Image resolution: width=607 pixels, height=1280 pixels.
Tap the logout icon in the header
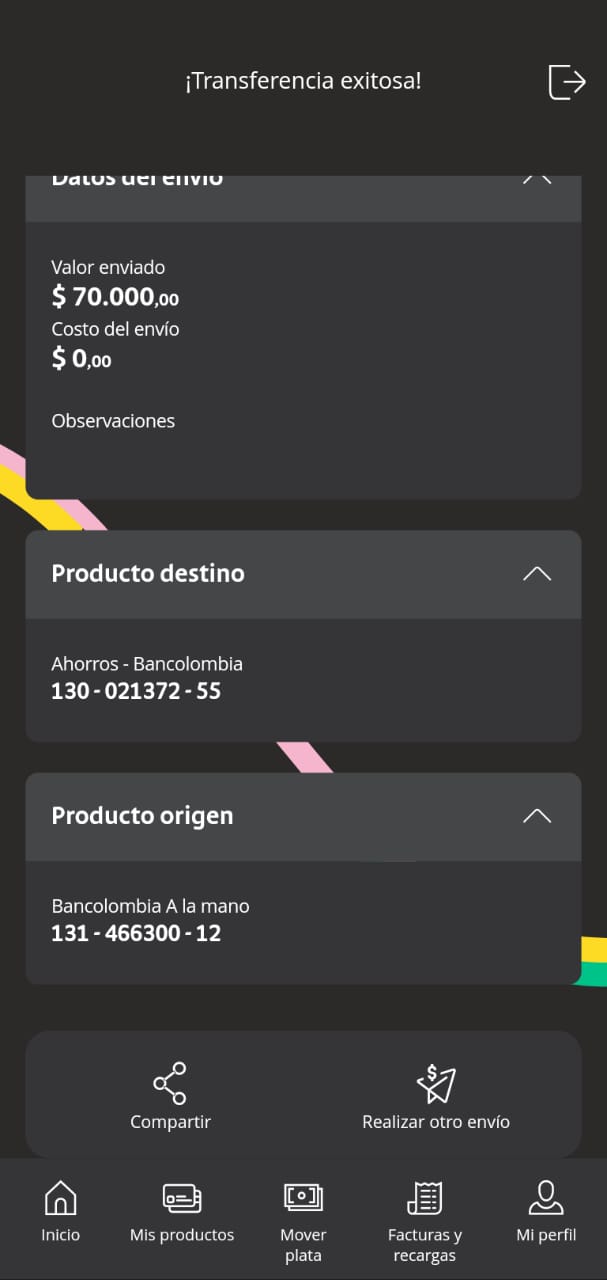[566, 82]
